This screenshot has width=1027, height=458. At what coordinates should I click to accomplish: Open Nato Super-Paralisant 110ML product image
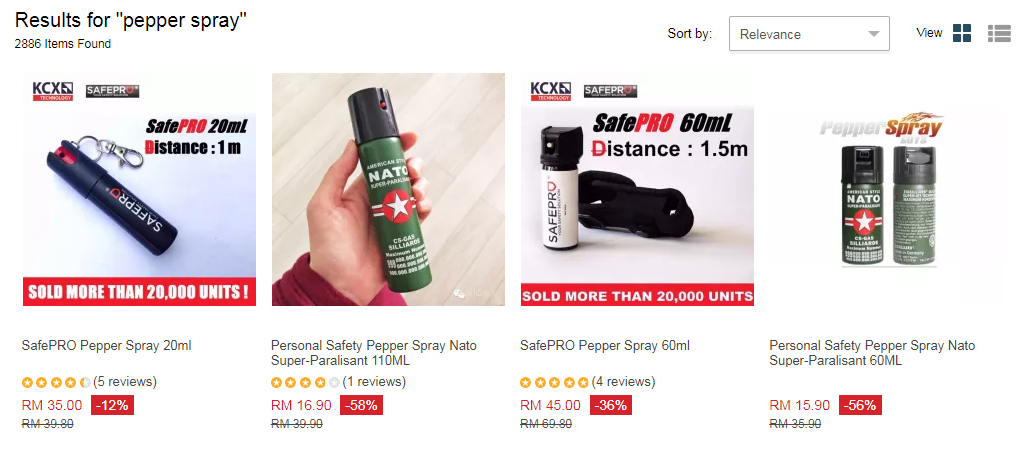tap(388, 189)
